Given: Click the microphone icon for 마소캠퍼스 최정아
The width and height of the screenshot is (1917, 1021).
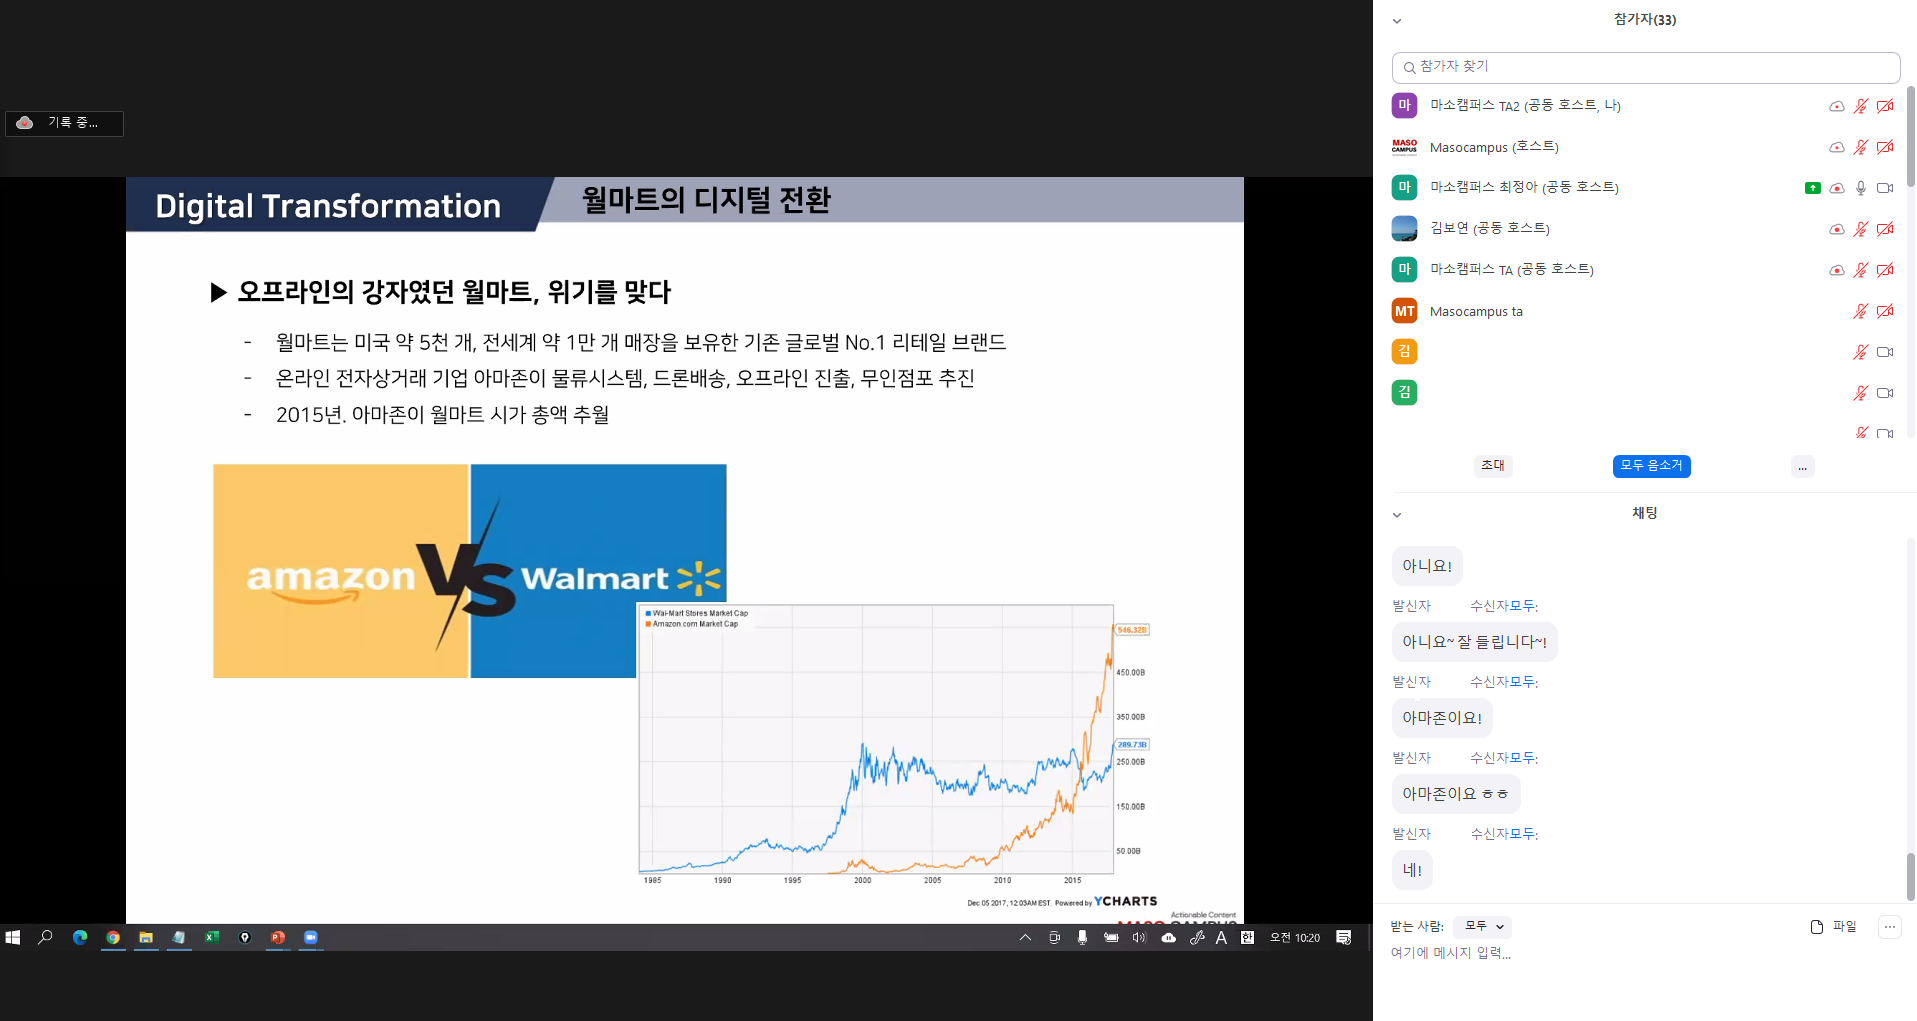Looking at the screenshot, I should point(1860,188).
